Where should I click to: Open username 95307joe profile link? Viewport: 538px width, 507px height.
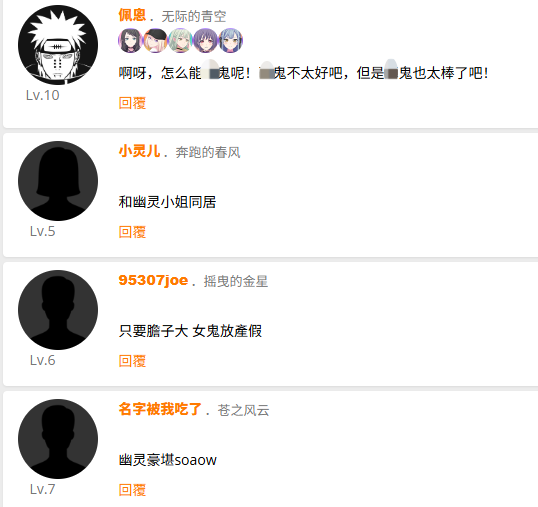pyautogui.click(x=153, y=280)
